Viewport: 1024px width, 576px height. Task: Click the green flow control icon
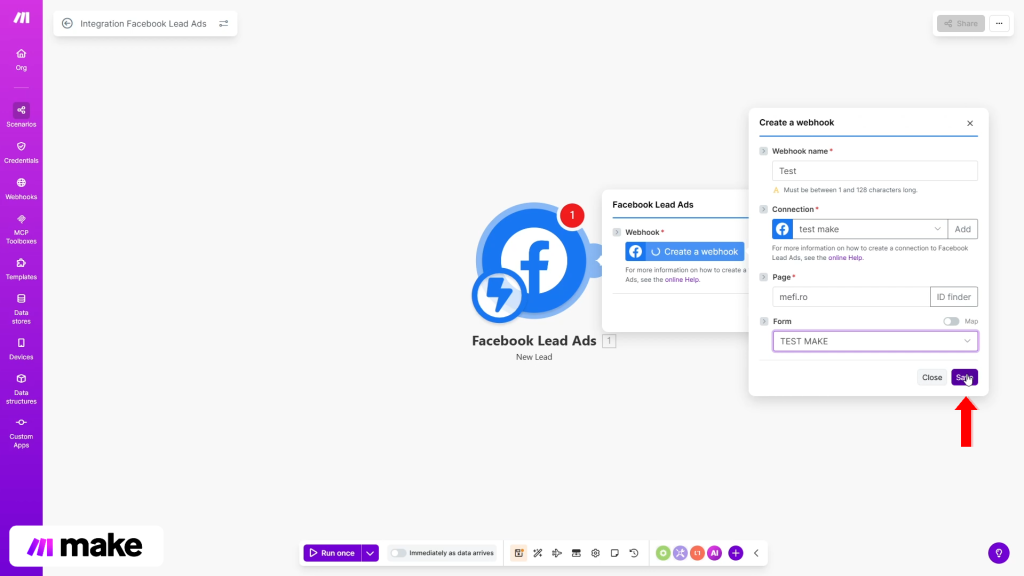(663, 553)
